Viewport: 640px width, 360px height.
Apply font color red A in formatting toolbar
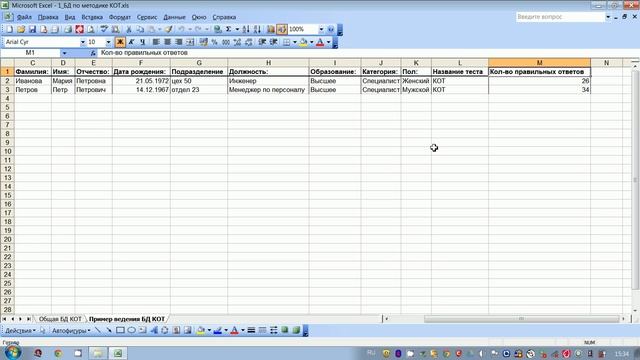click(x=320, y=42)
